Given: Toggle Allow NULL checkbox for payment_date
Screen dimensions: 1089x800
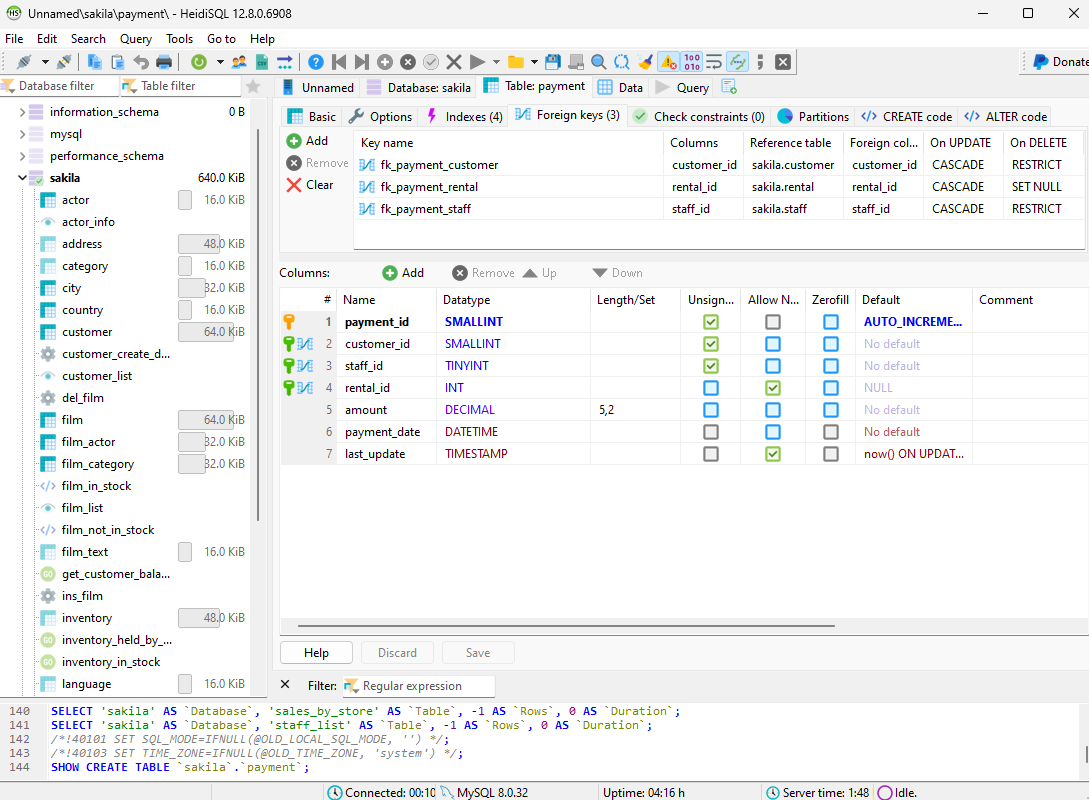Looking at the screenshot, I should (x=772, y=432).
